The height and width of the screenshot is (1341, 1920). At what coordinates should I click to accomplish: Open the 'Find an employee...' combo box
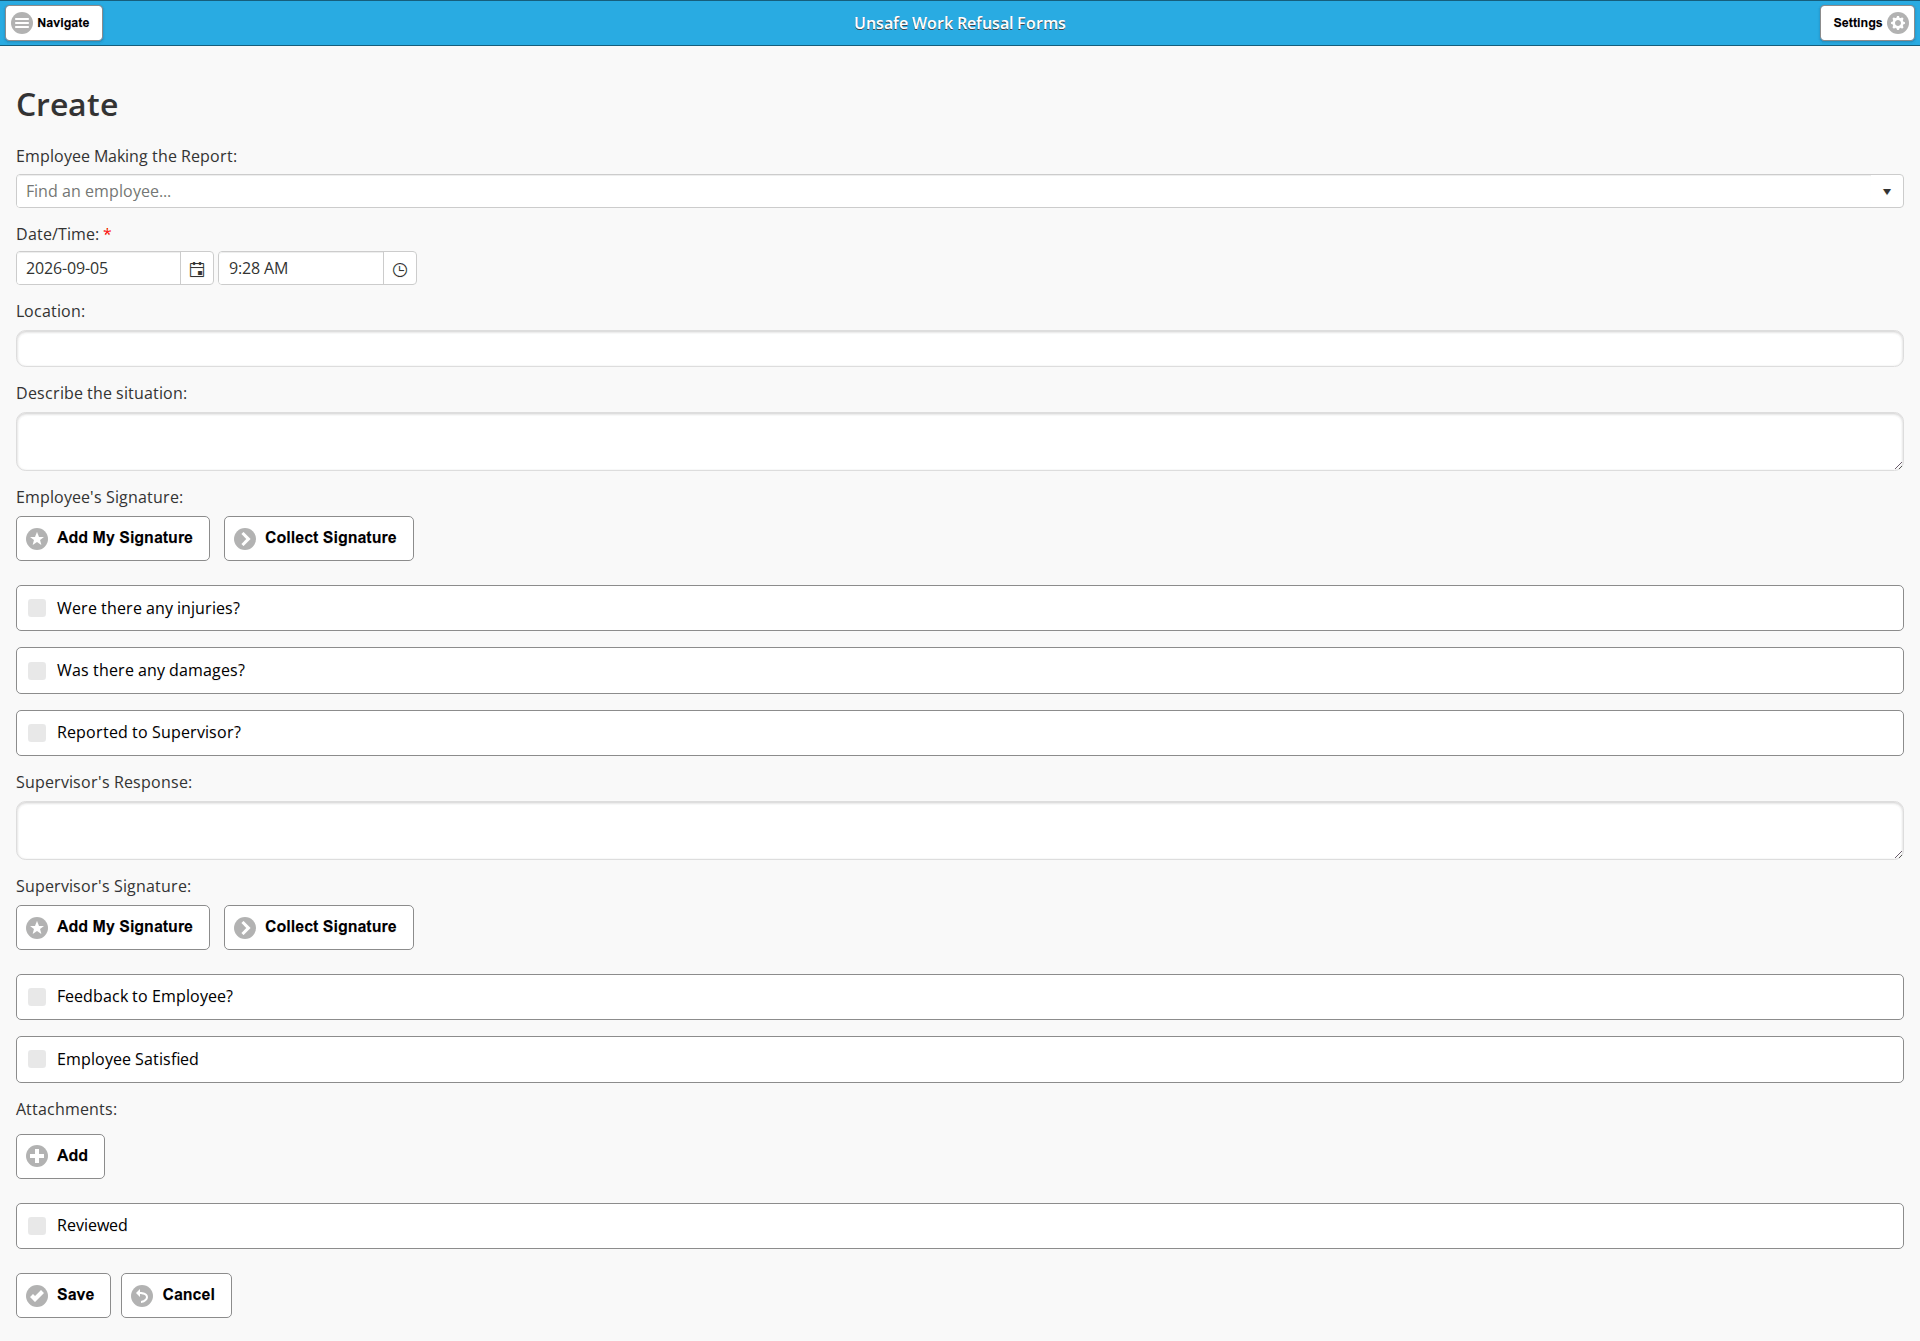point(959,191)
